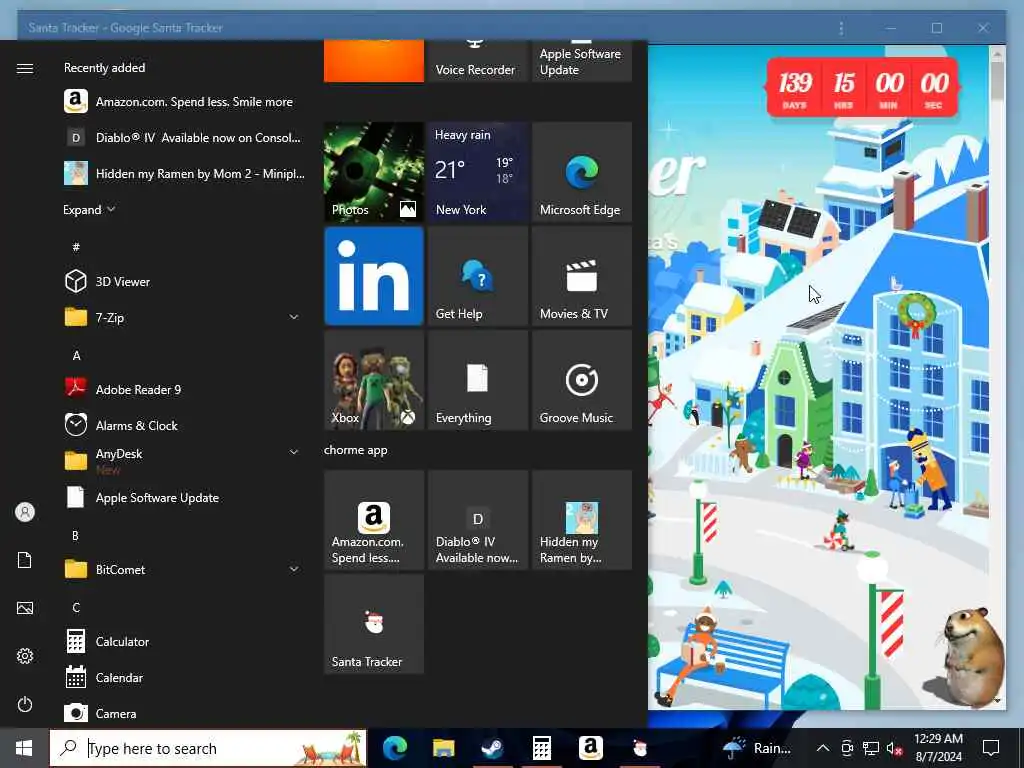The image size is (1024, 768).
Task: Open the network tray icon
Action: tap(871, 748)
